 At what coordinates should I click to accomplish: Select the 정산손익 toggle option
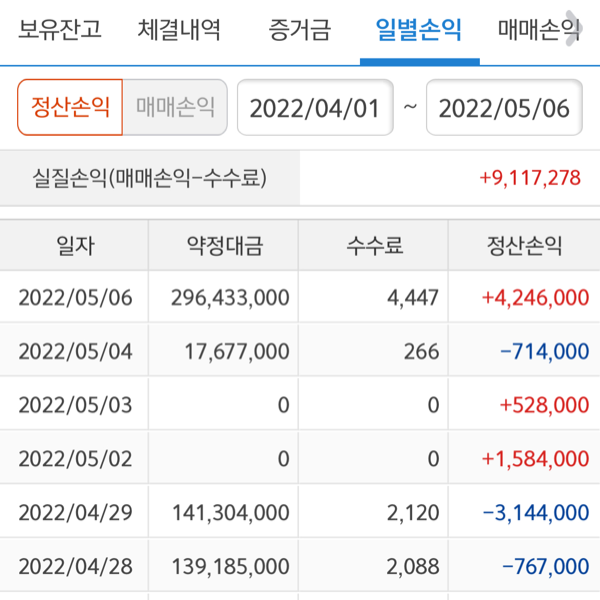(x=70, y=107)
